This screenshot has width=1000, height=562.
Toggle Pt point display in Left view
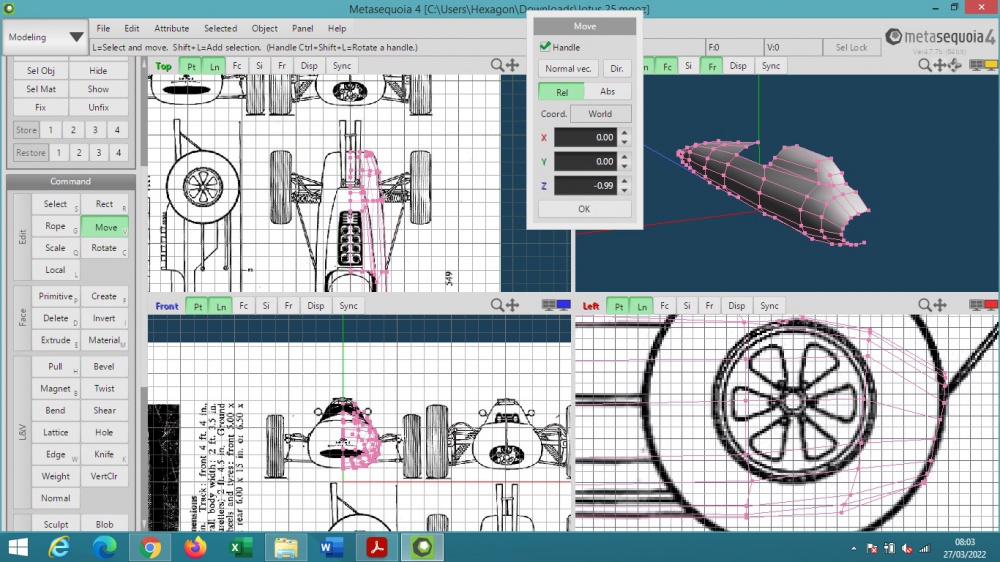coord(618,306)
